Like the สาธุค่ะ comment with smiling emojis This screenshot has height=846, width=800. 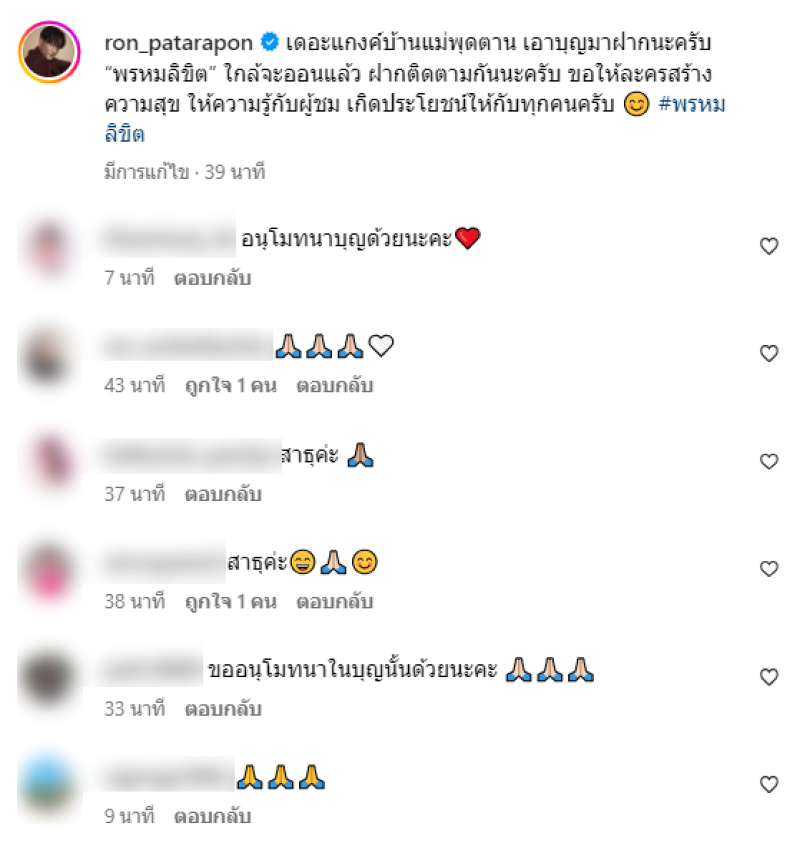coord(769,569)
